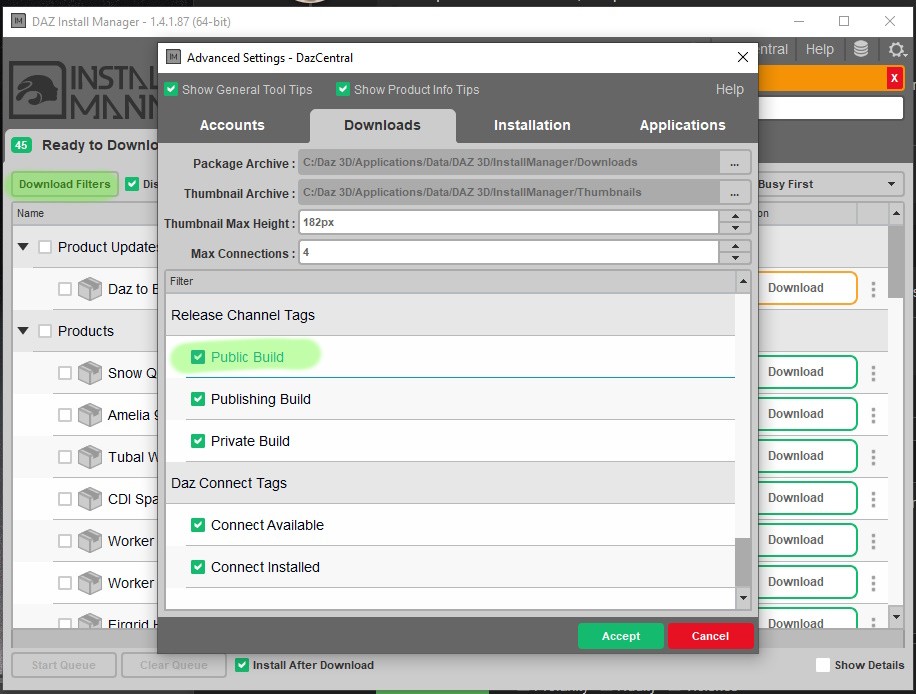The width and height of the screenshot is (916, 694).
Task: Increase Max Connections value
Action: 735,247
